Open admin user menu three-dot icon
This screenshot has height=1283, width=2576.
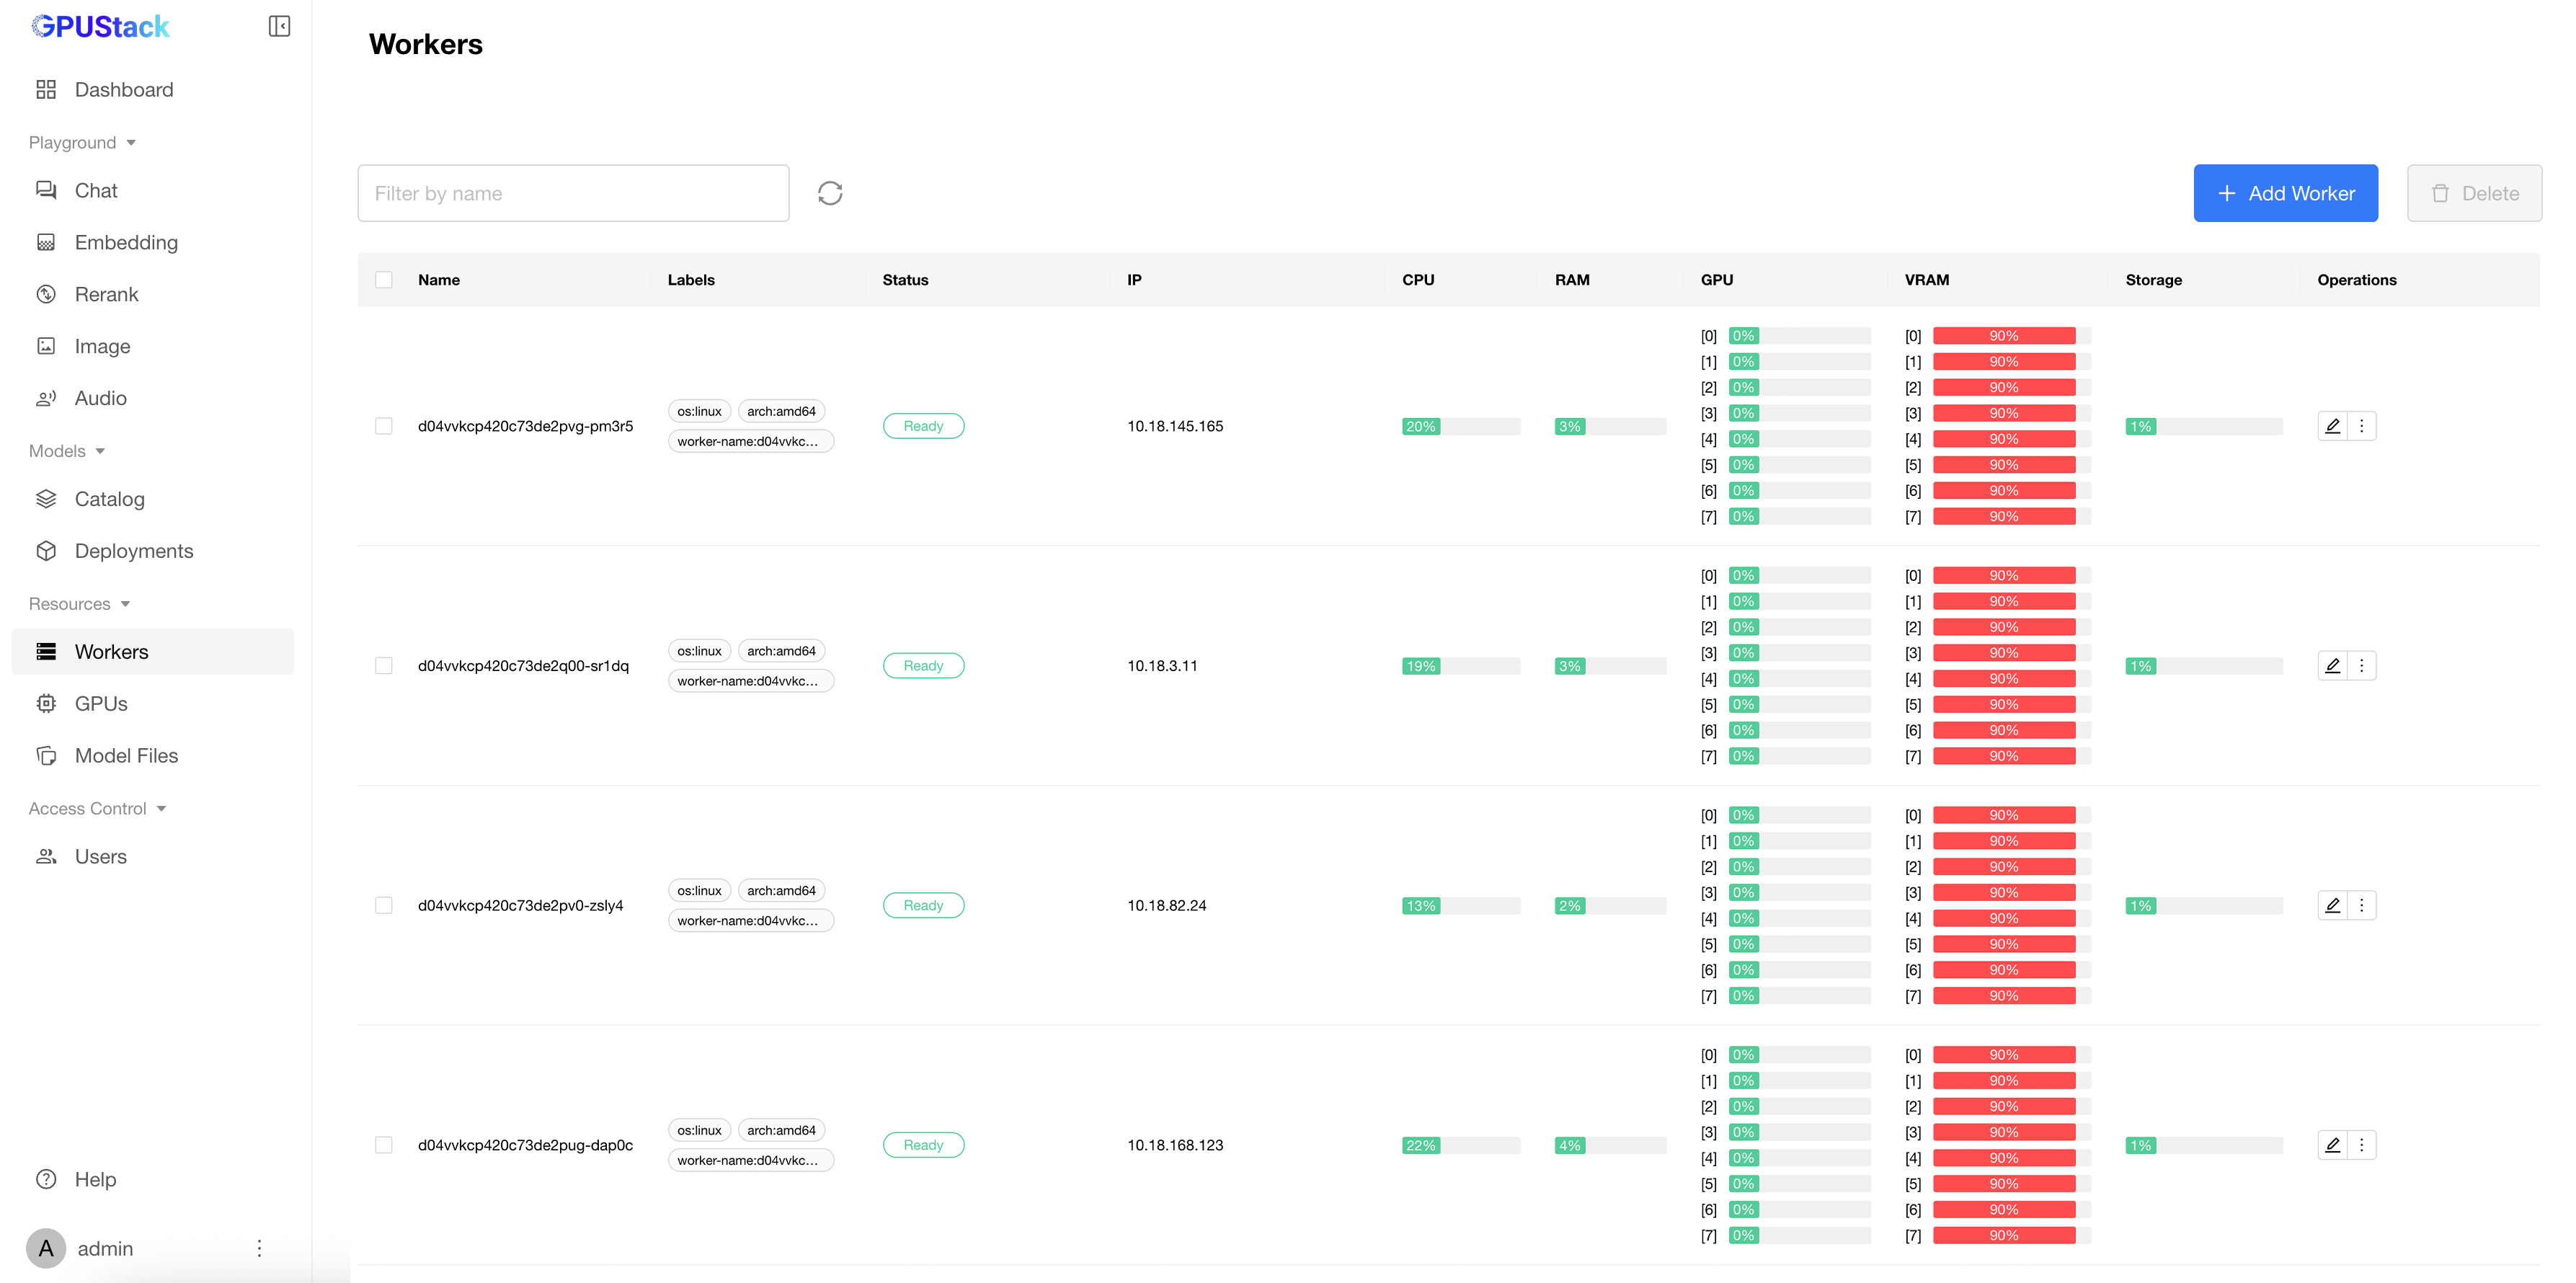[259, 1248]
